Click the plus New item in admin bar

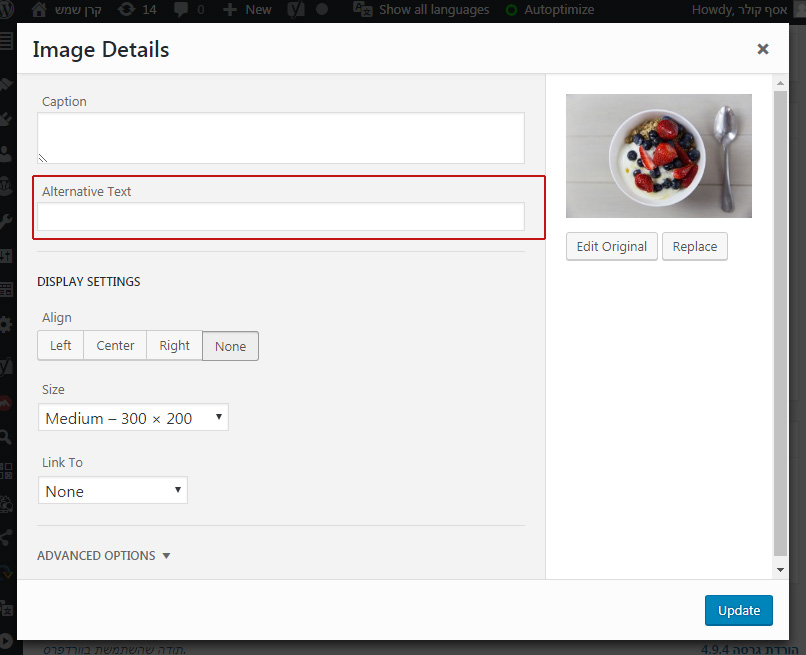[x=247, y=9]
